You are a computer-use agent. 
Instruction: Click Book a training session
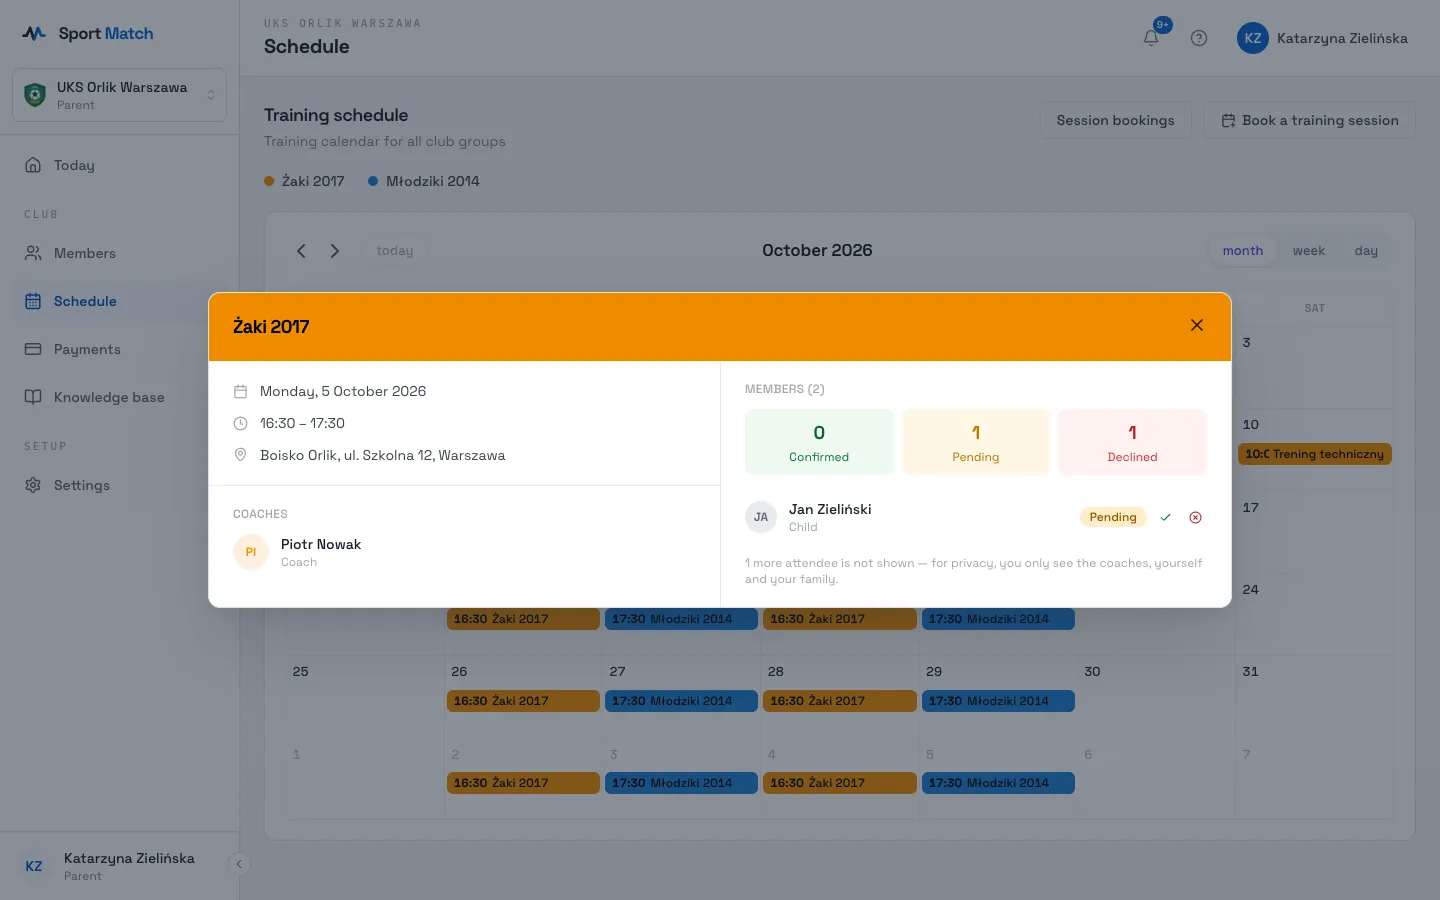pos(1310,120)
